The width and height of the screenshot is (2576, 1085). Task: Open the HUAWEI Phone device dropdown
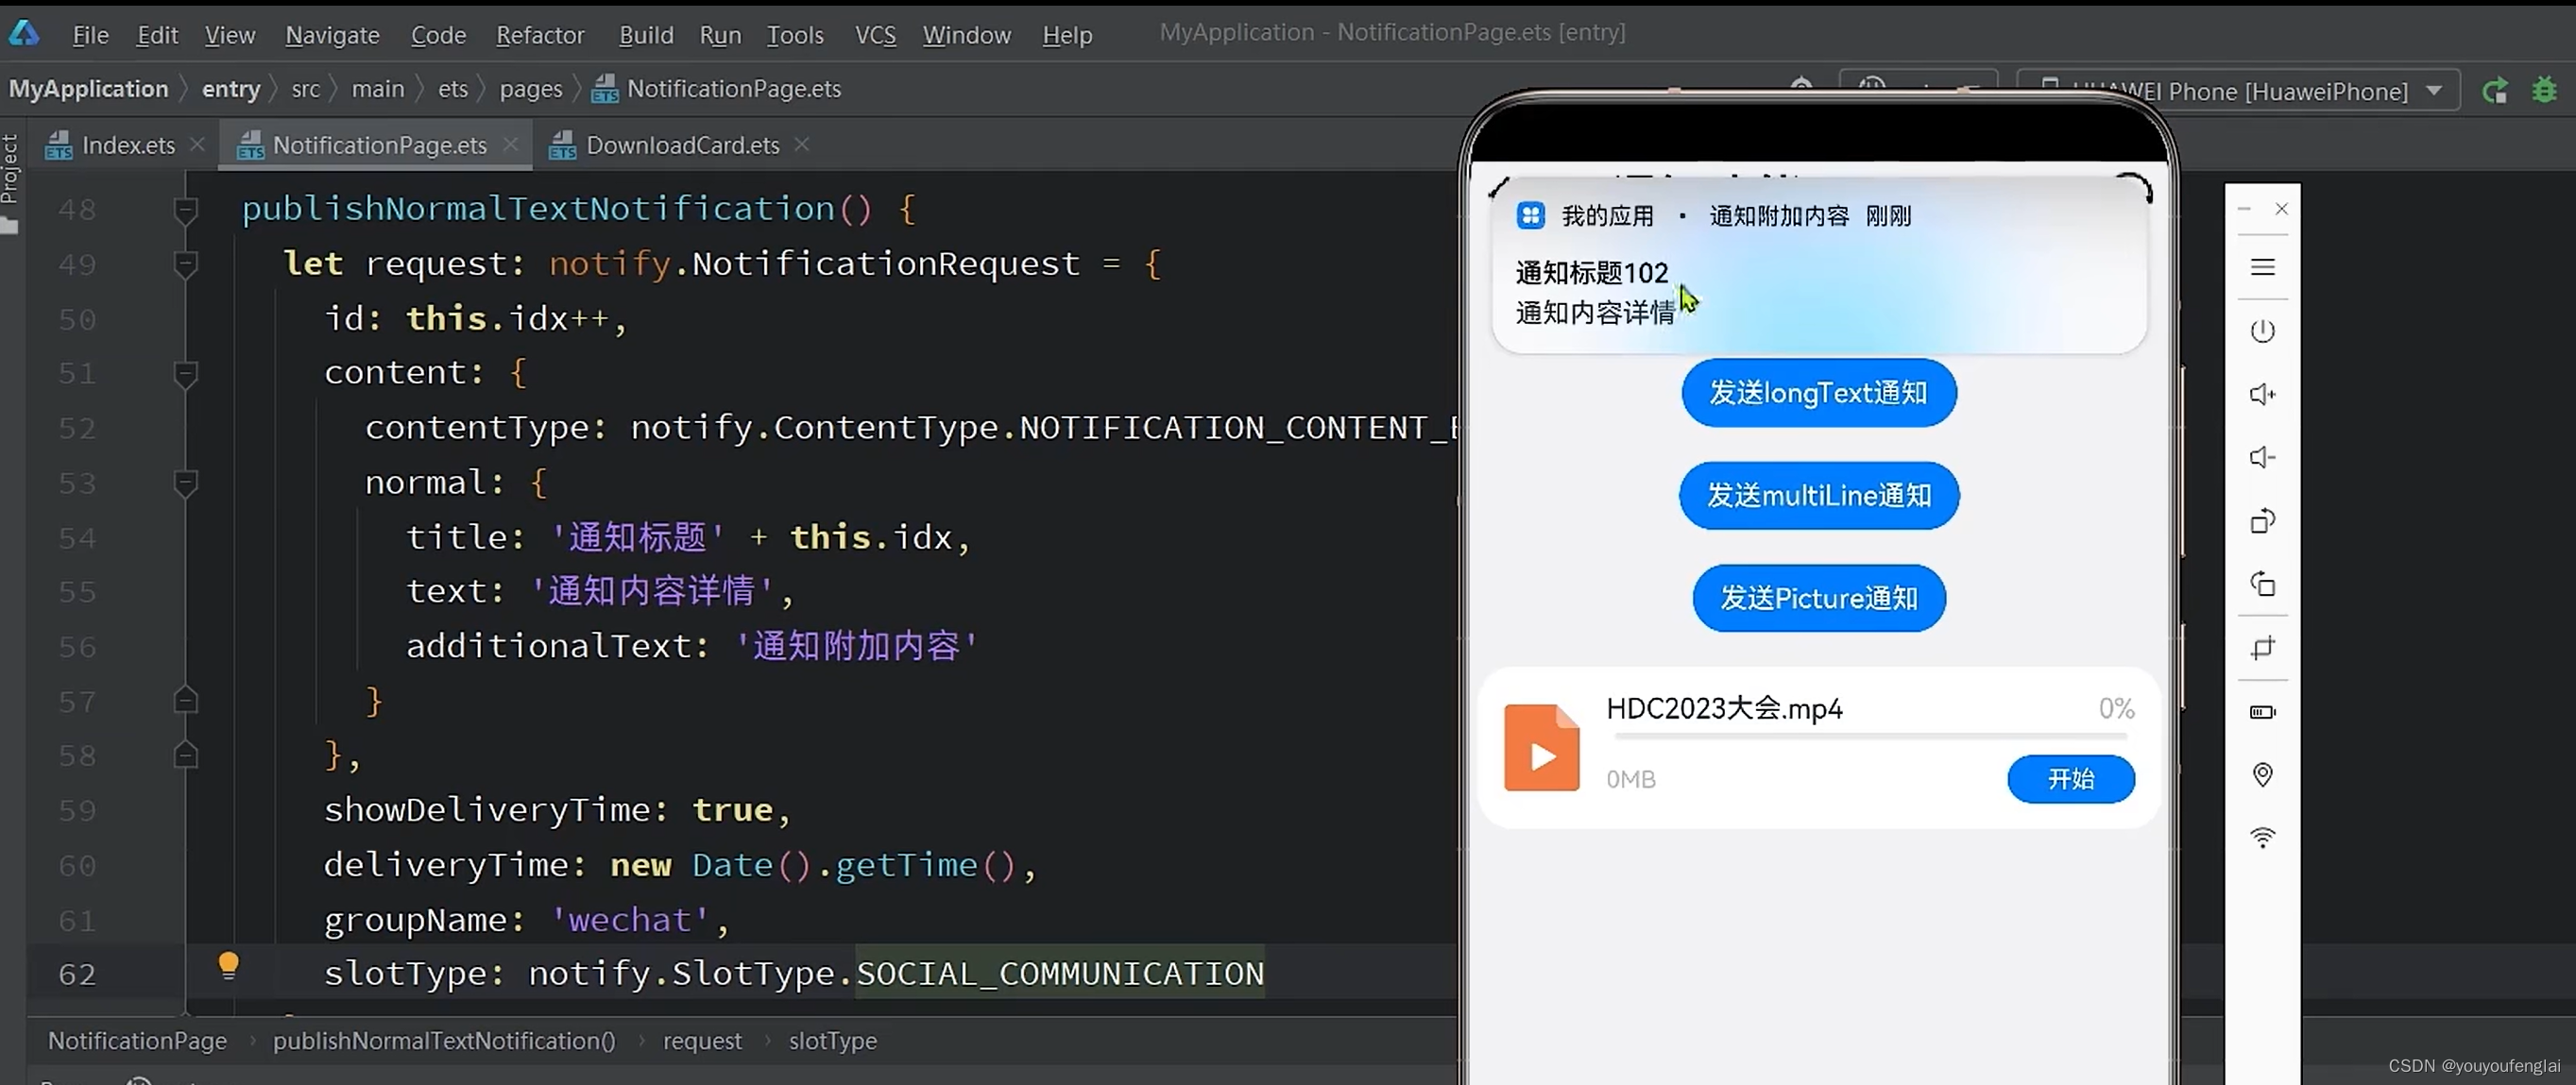click(x=2238, y=91)
